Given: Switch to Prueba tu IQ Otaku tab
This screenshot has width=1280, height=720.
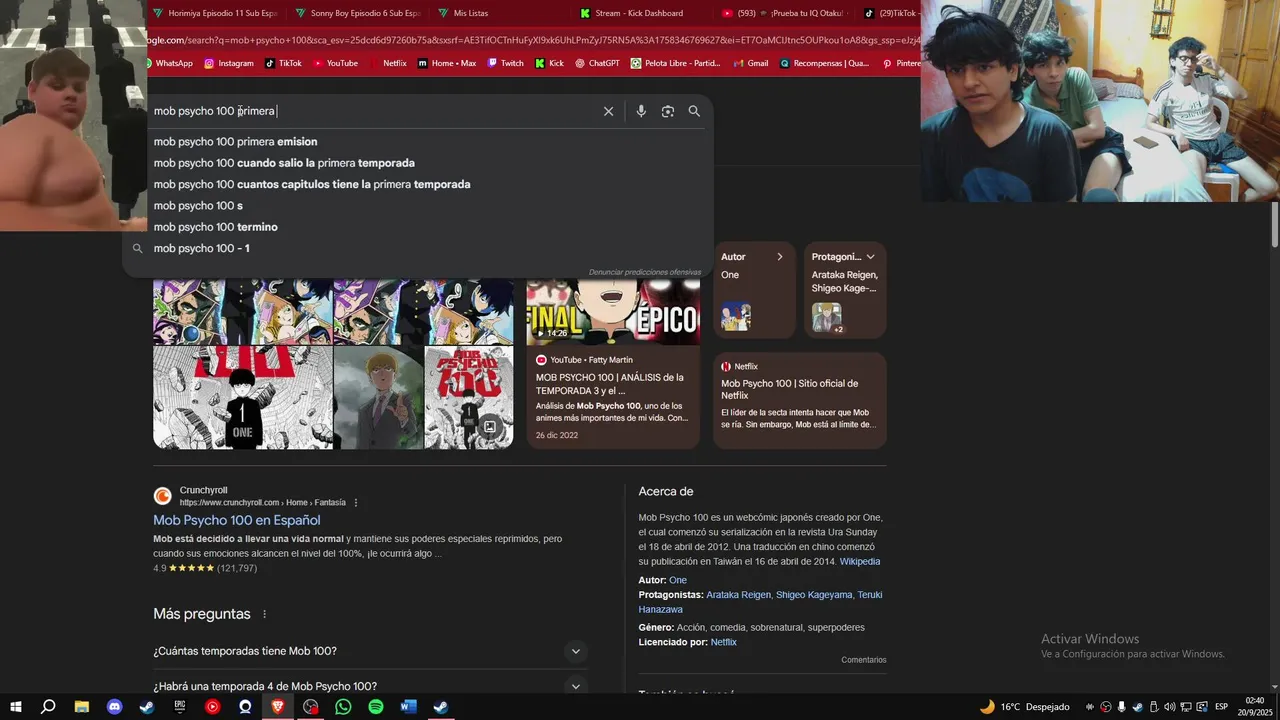Looking at the screenshot, I should pyautogui.click(x=784, y=13).
